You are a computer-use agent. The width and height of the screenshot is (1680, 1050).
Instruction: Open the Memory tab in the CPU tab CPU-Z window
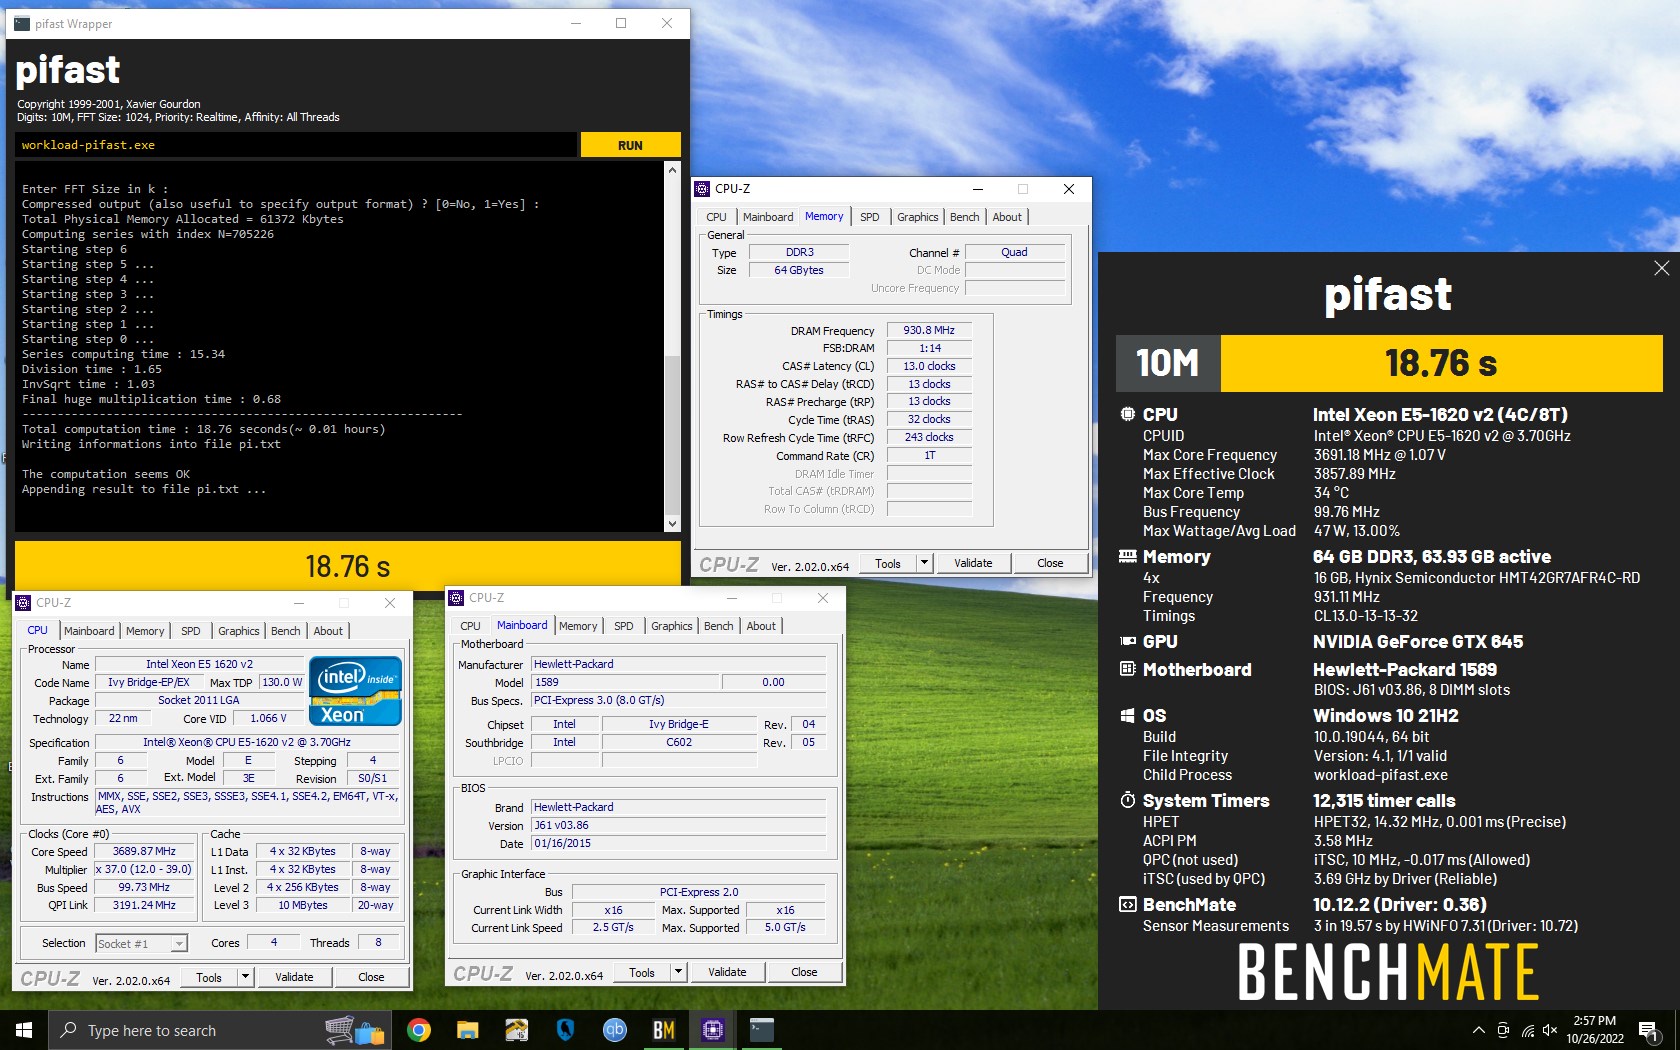point(145,631)
